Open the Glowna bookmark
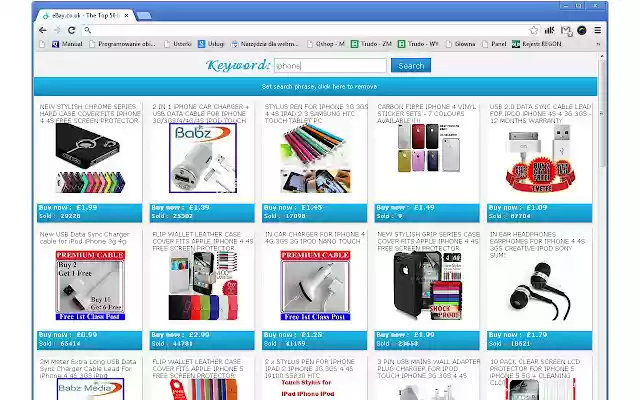640x400 pixels. coord(460,44)
